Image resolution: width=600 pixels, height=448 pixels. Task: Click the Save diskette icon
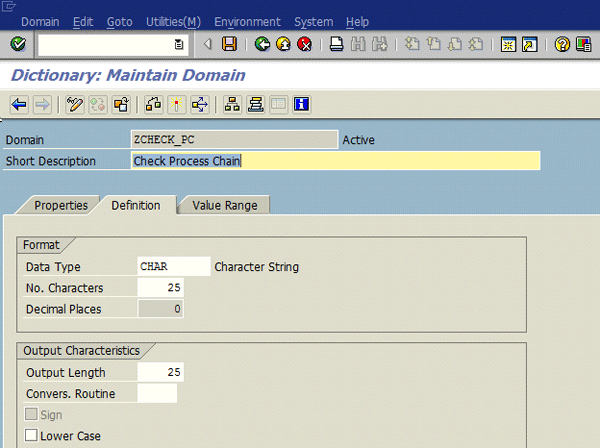[x=229, y=44]
